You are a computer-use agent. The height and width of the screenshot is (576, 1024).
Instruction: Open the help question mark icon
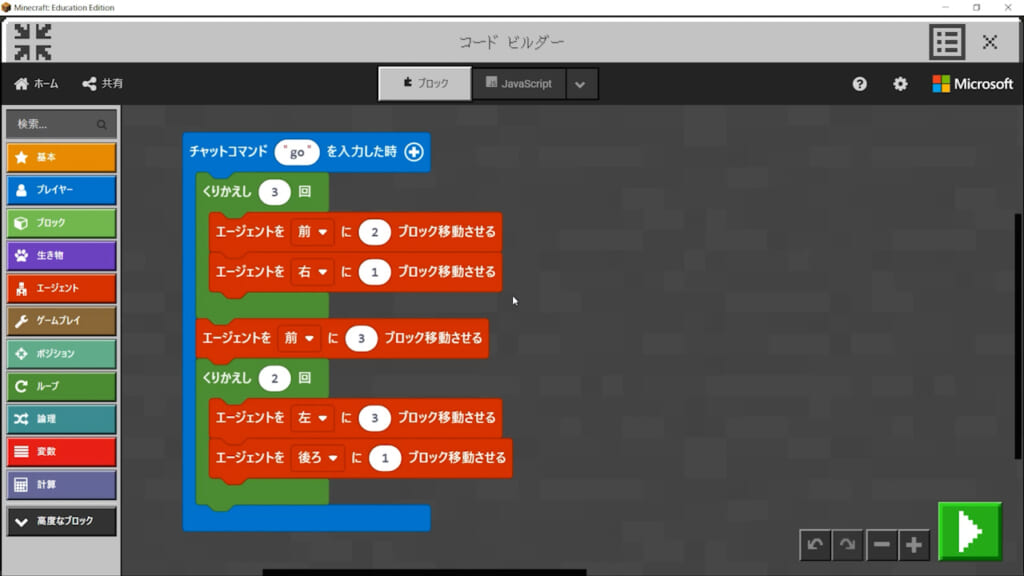[x=860, y=84]
